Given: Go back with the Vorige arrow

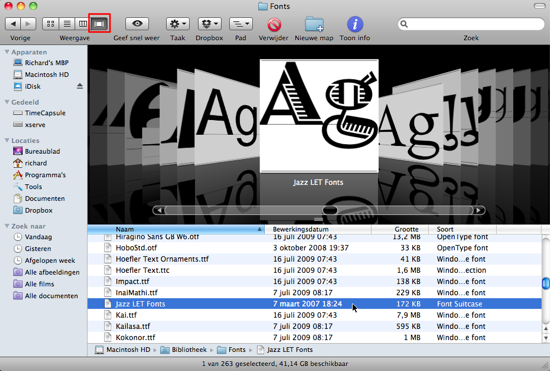Looking at the screenshot, I should tap(13, 24).
